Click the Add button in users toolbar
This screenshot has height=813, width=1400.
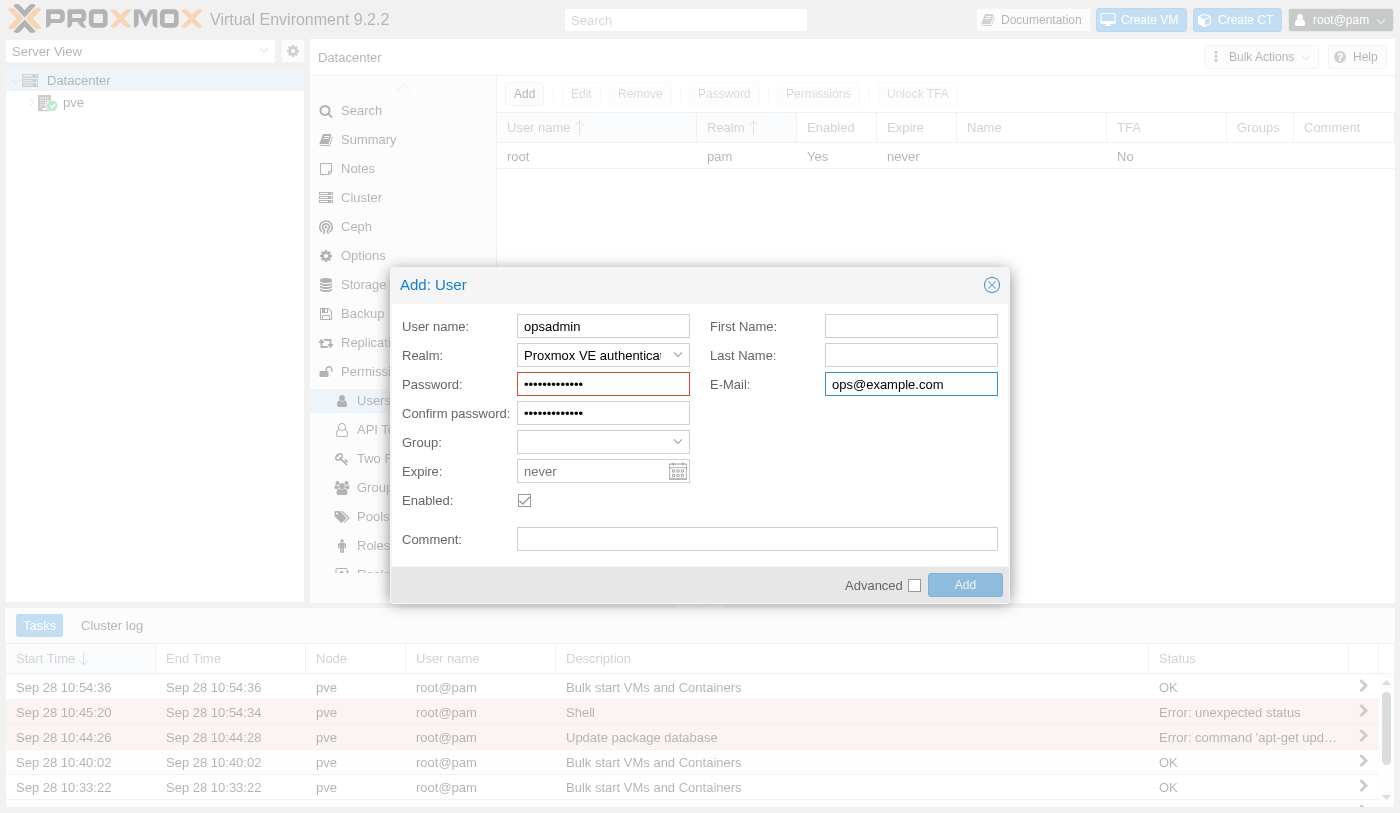[x=525, y=94]
